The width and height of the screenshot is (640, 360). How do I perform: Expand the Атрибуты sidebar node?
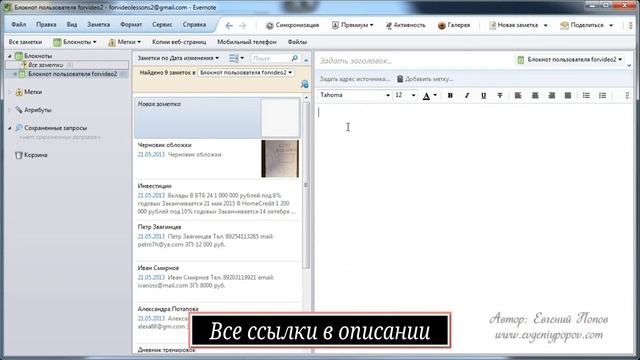point(10,110)
